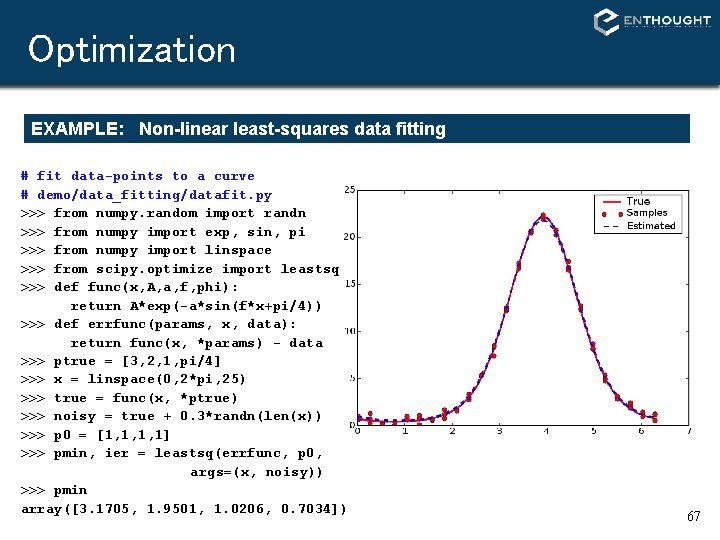Click the 'Estimated' legend entry in plot
720x540 pixels.
coord(651,226)
